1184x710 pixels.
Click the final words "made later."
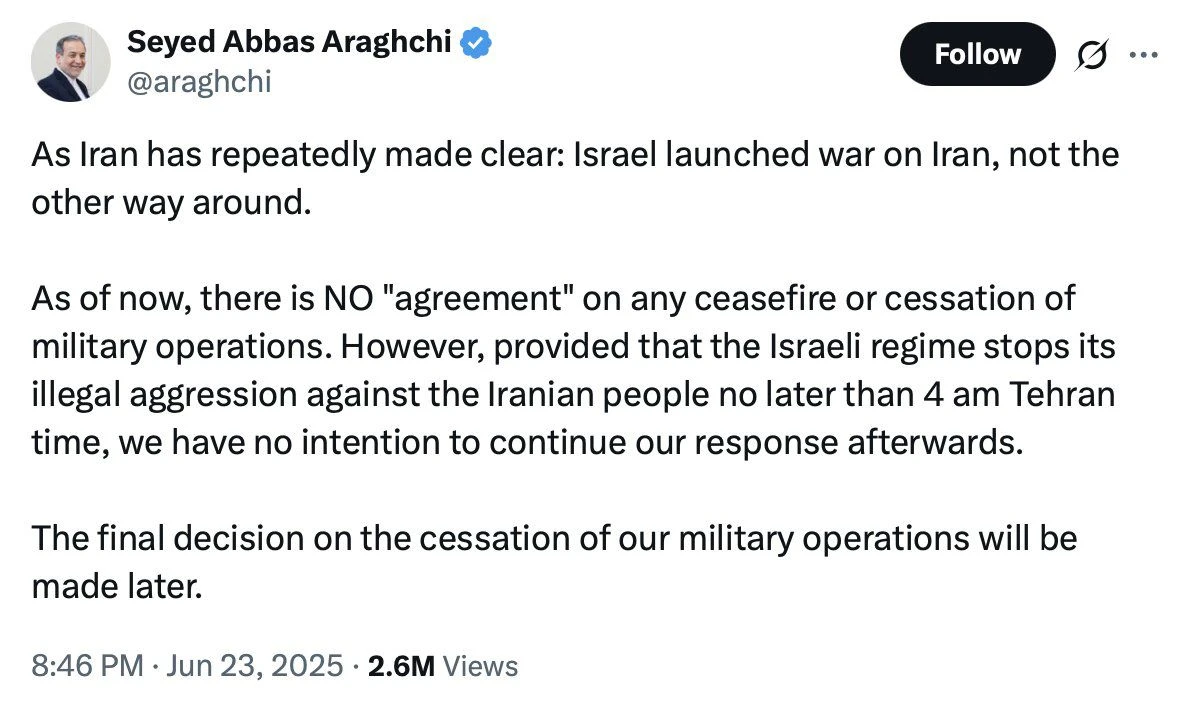(x=116, y=585)
